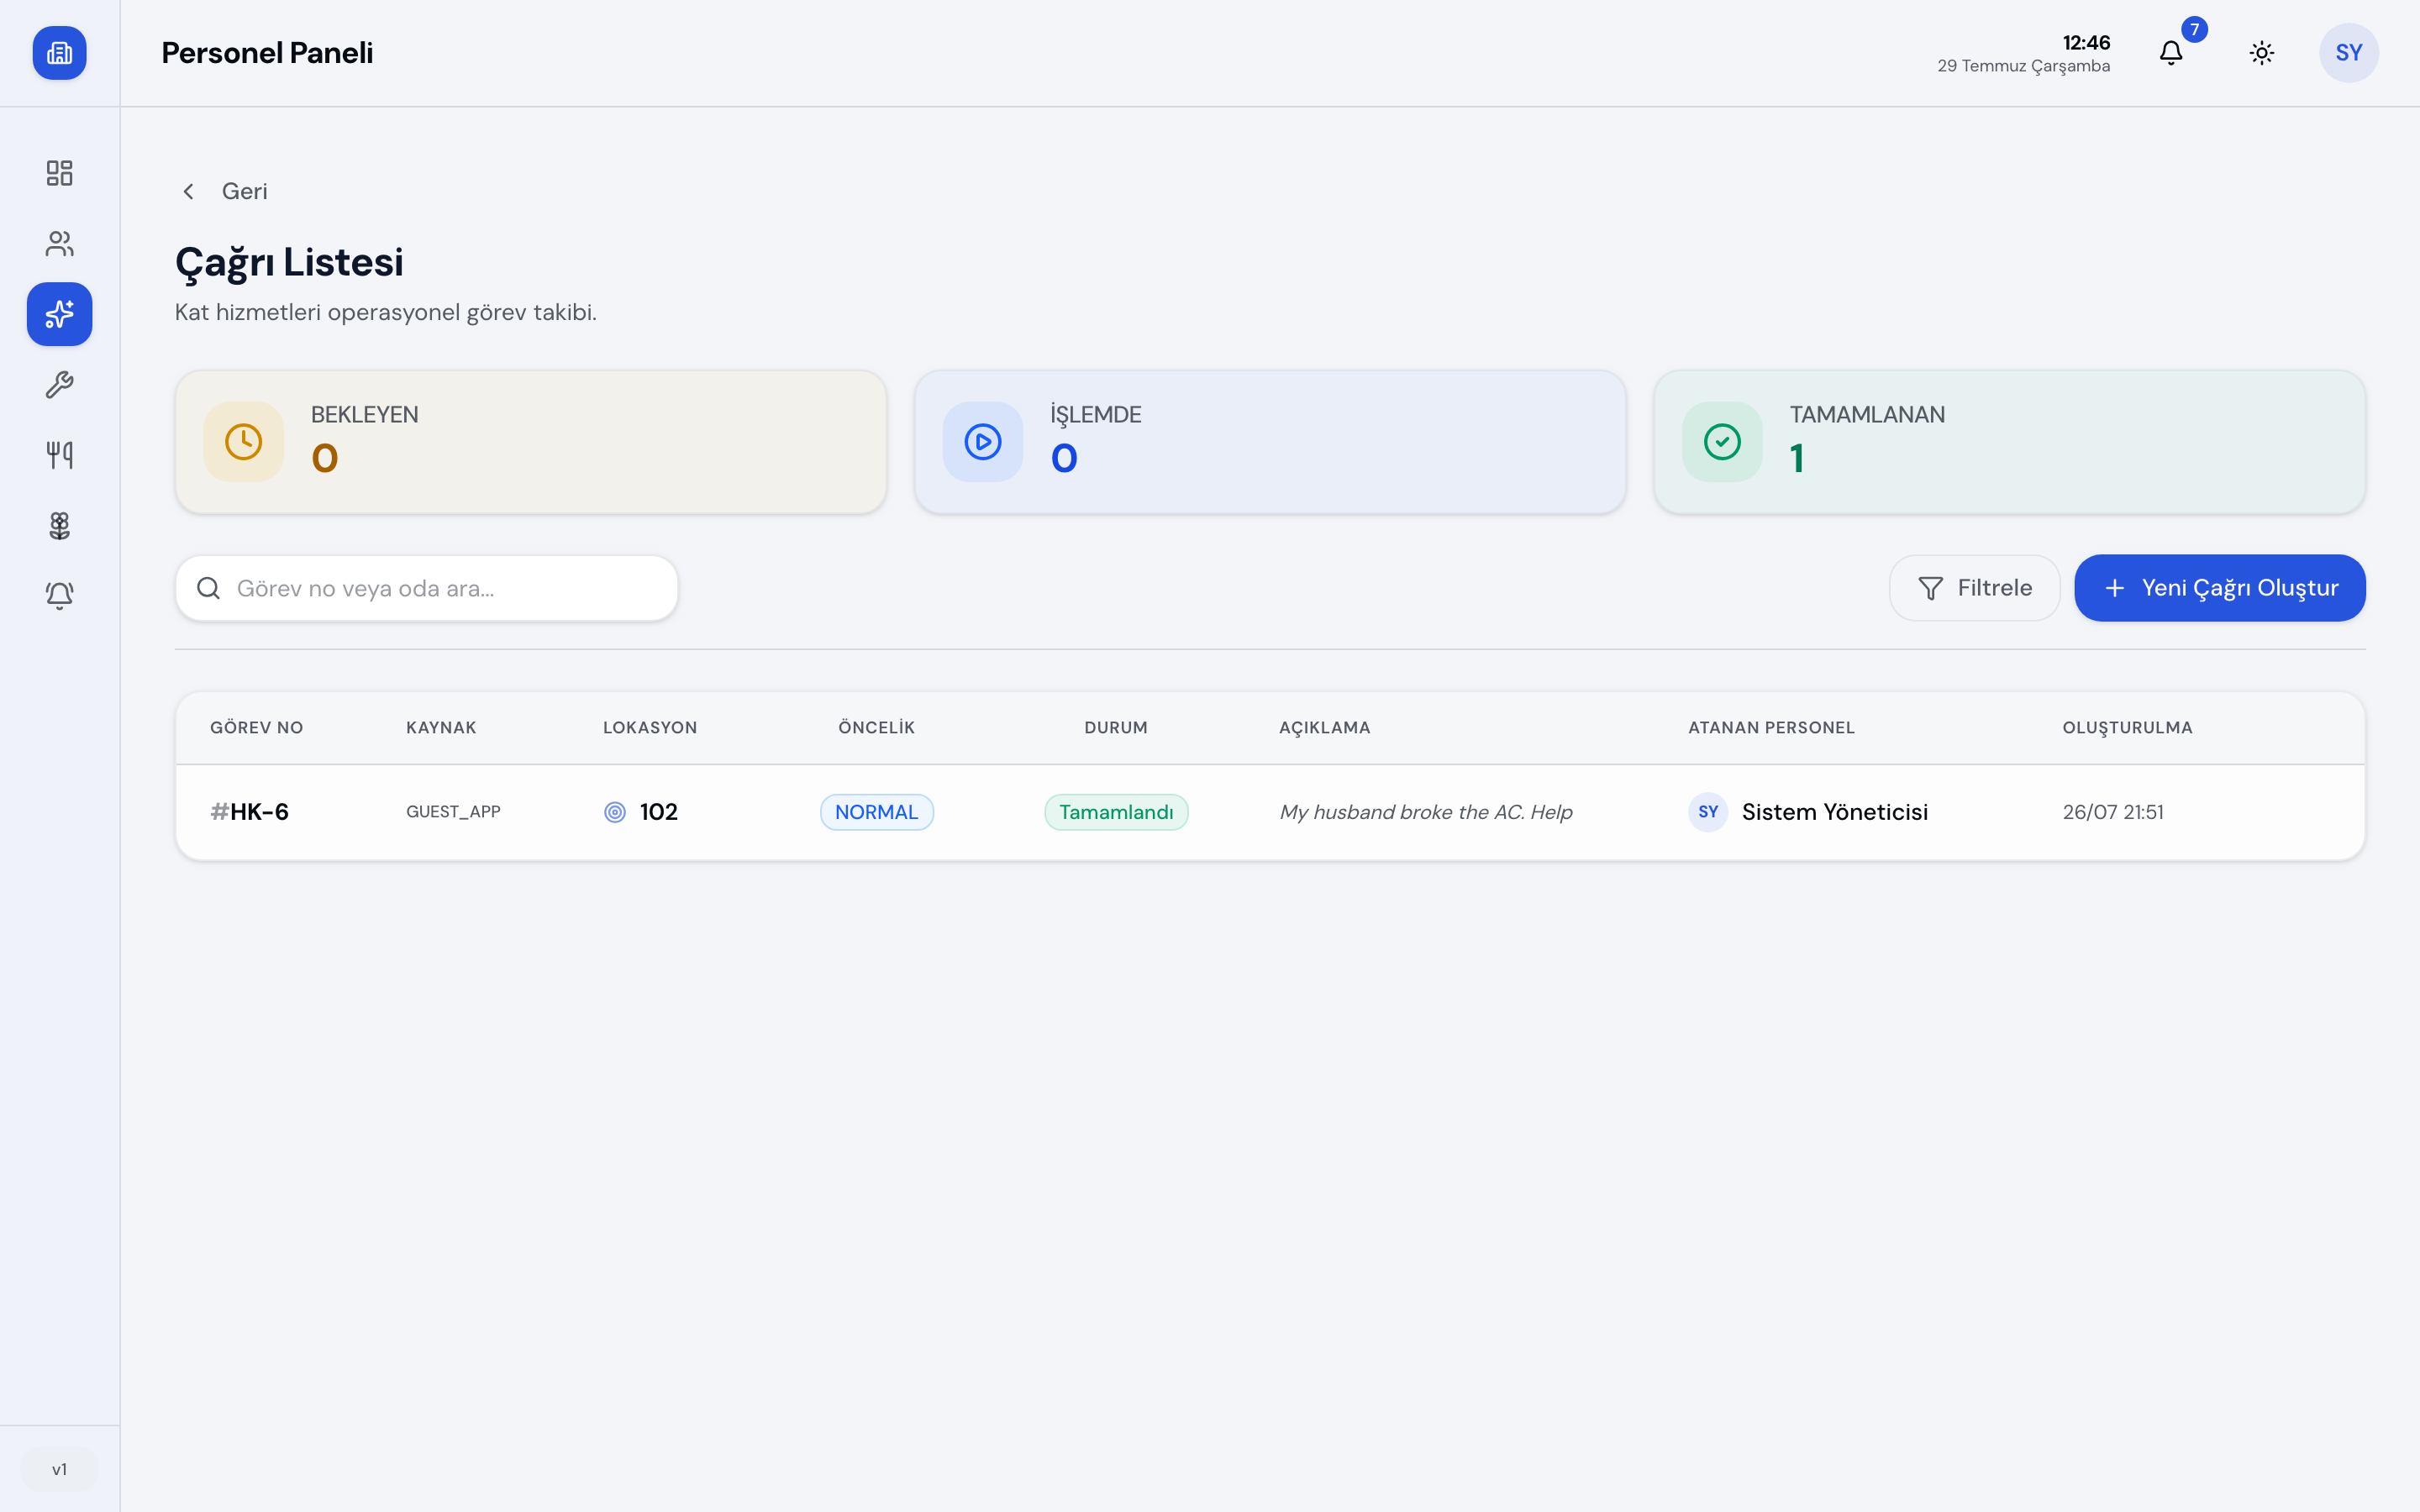Click the Sistem Yöneticisi assignee name
Screen dimensions: 2420x1512
tap(1834, 812)
